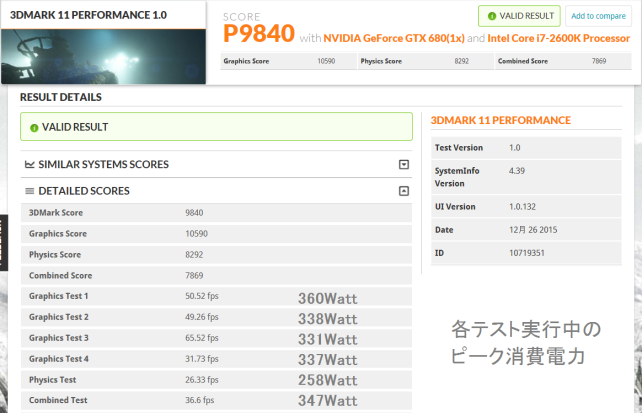This screenshot has width=642, height=413.
Task: Click the Graphics Score row value 10590
Action: coord(197,234)
